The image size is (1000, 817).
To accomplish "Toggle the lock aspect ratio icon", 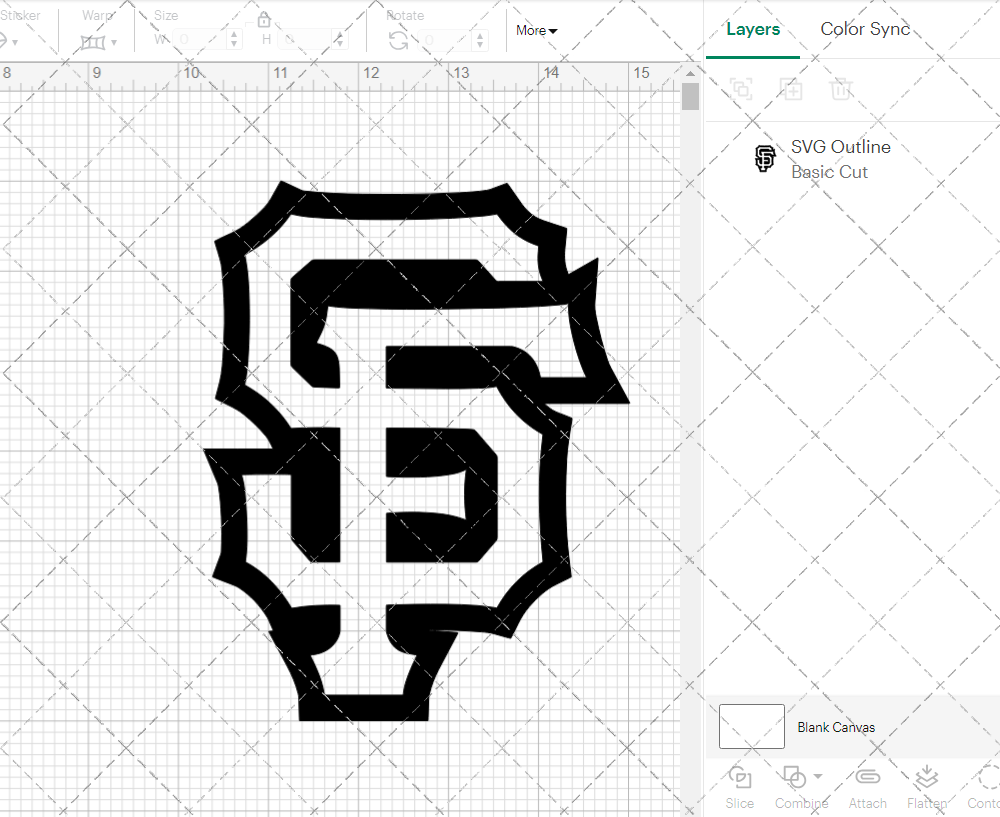I will (x=264, y=20).
